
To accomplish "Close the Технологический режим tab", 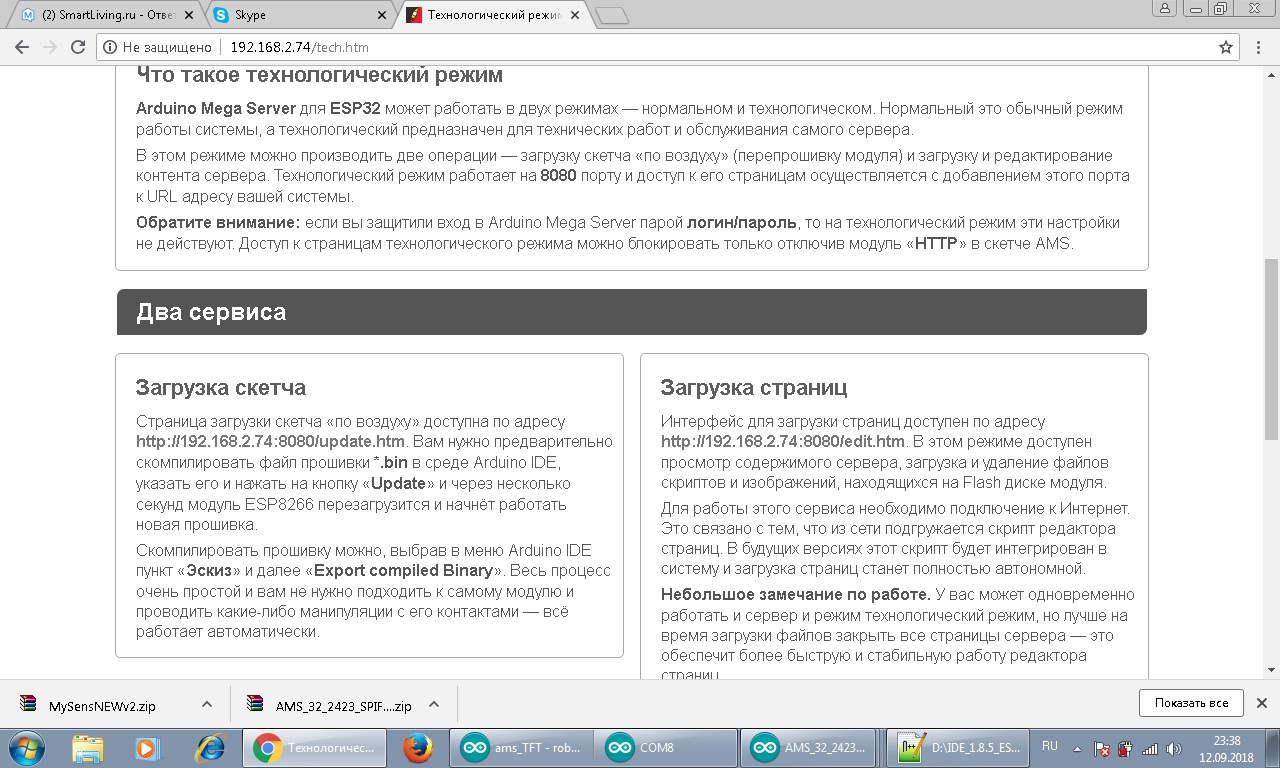I will pyautogui.click(x=574, y=15).
